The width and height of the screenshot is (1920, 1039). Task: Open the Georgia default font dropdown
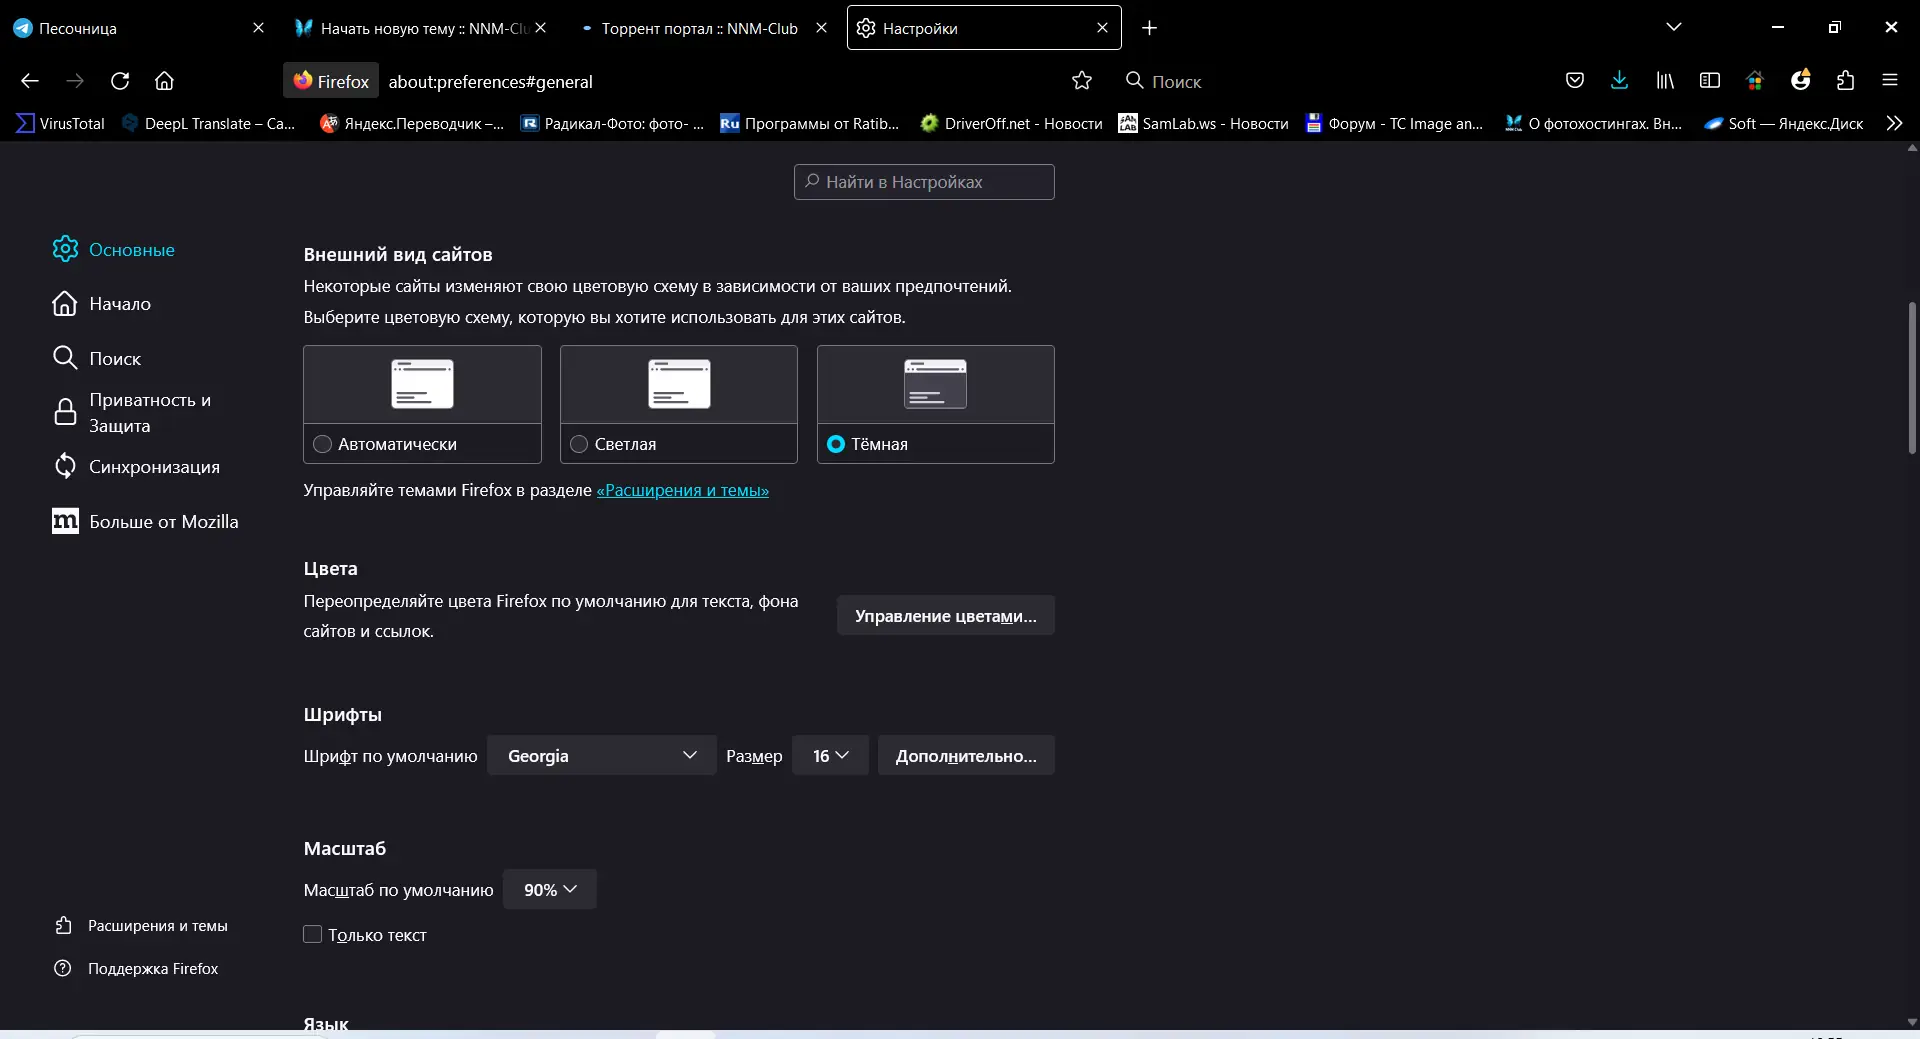602,755
